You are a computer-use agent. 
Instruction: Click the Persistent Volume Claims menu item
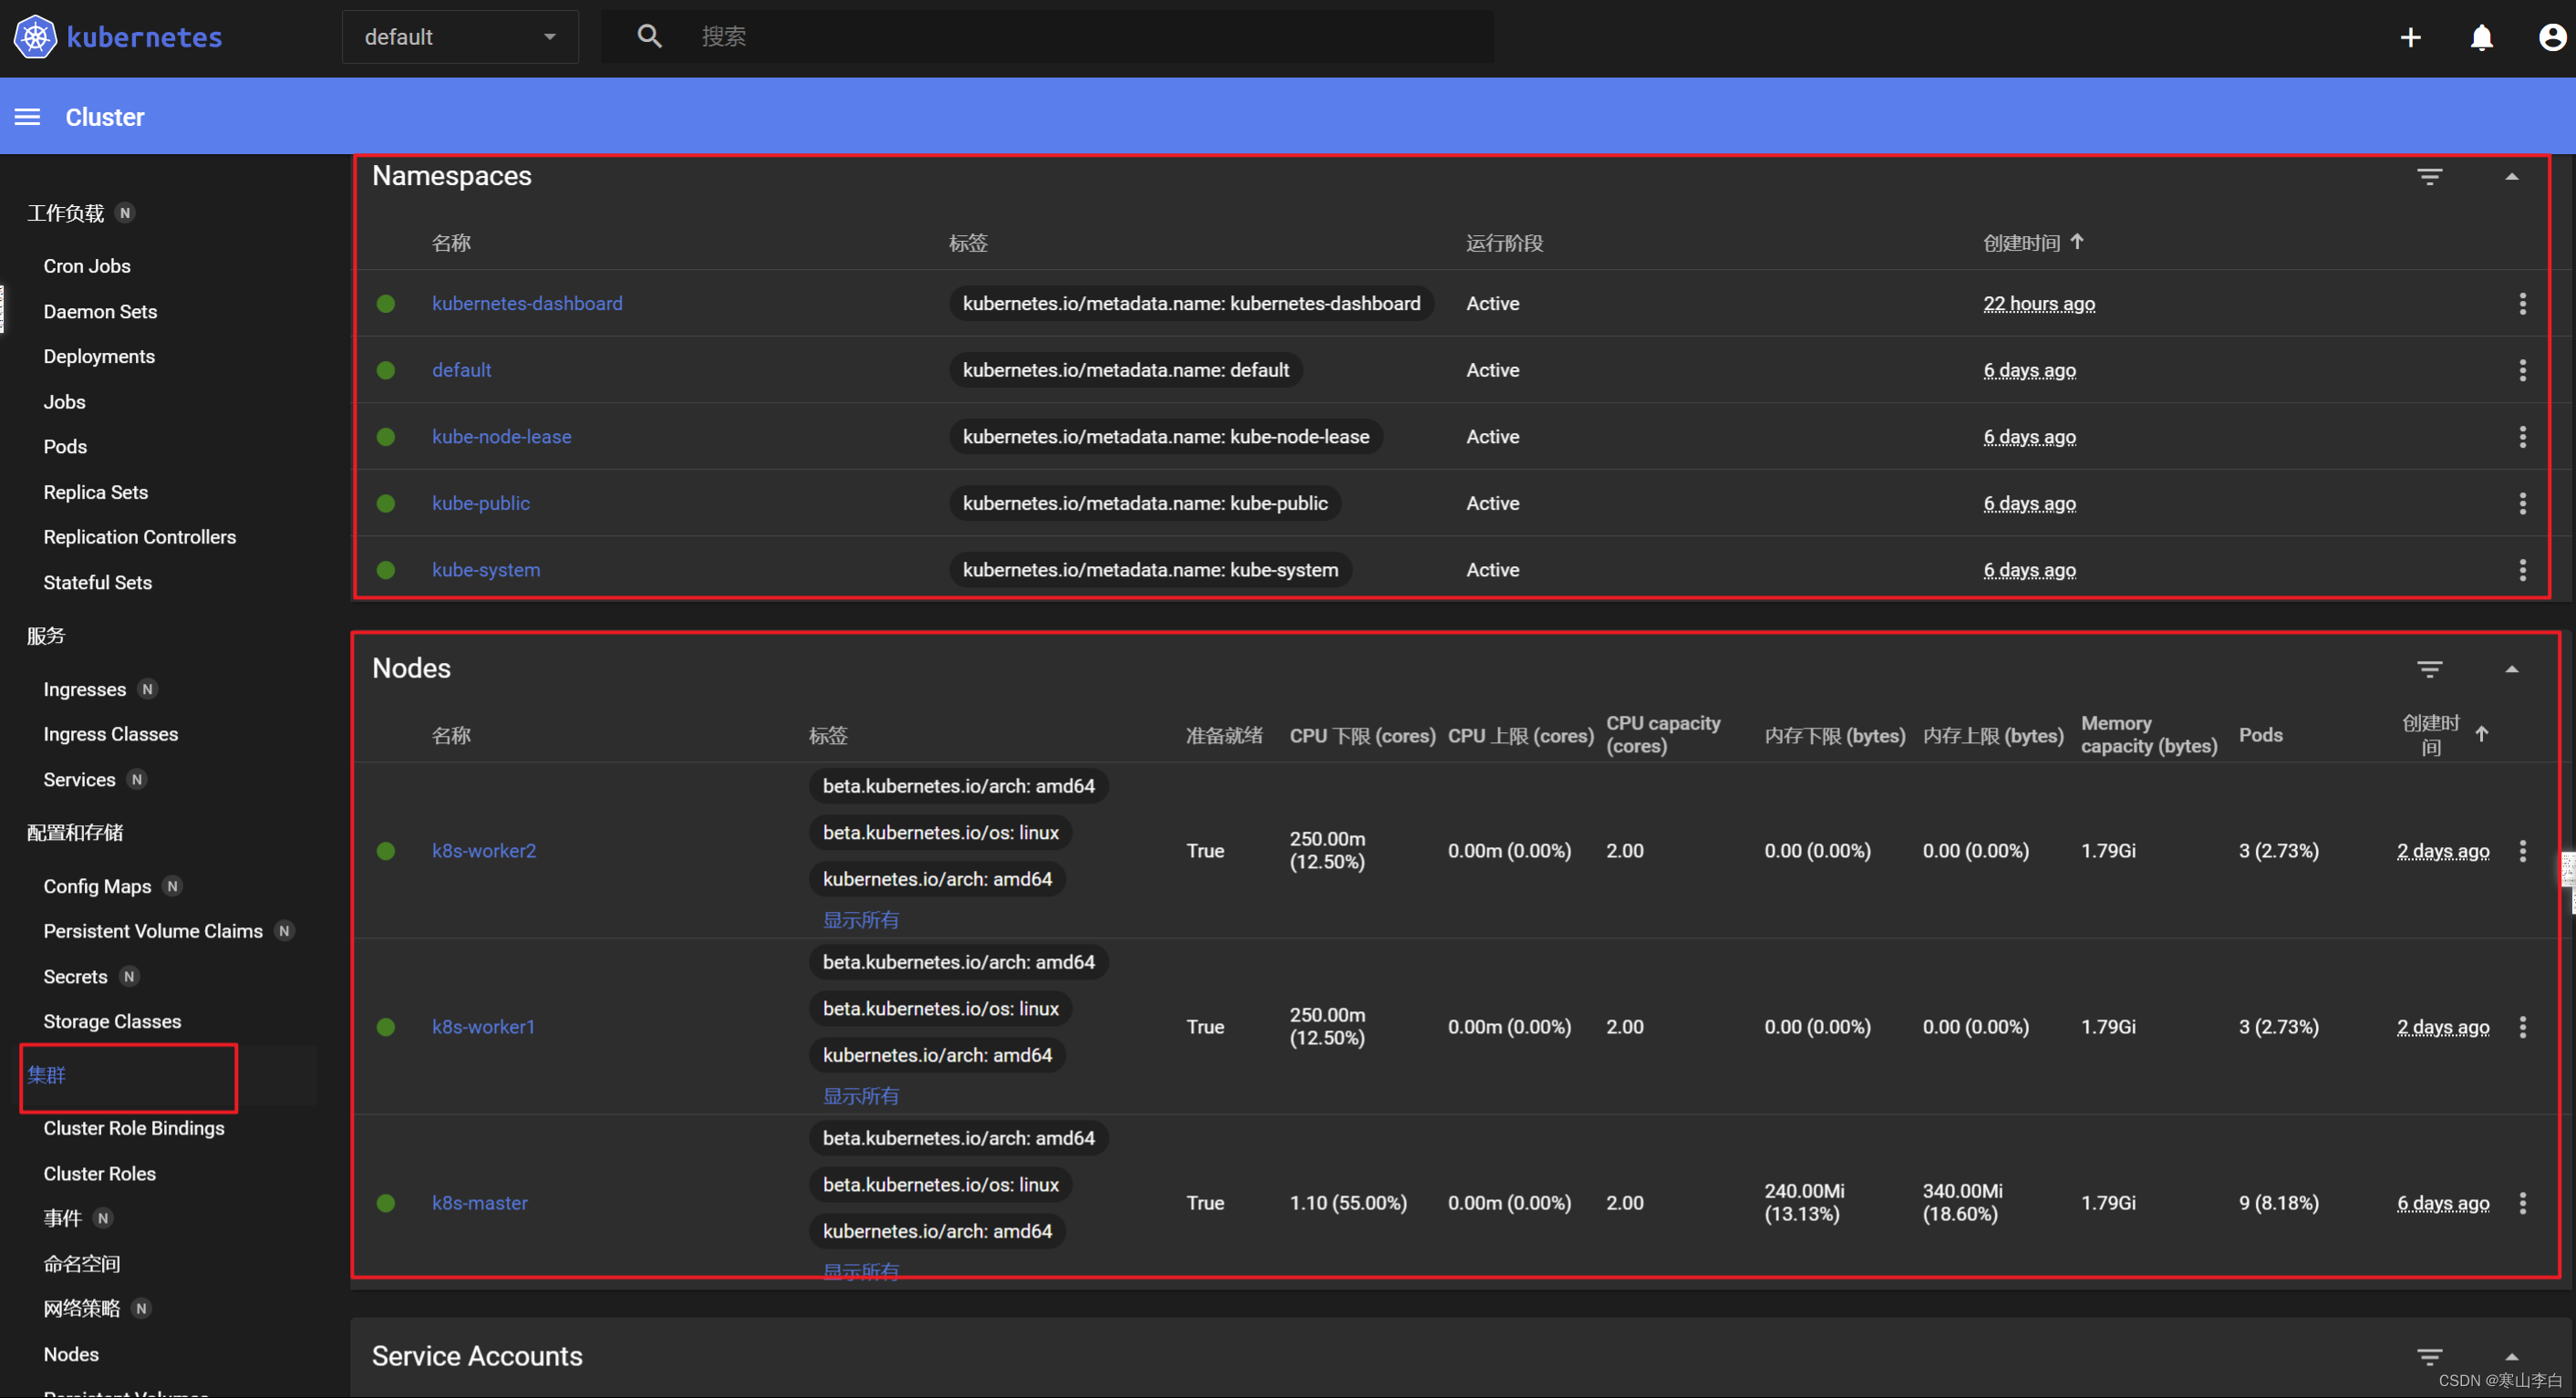tap(155, 931)
